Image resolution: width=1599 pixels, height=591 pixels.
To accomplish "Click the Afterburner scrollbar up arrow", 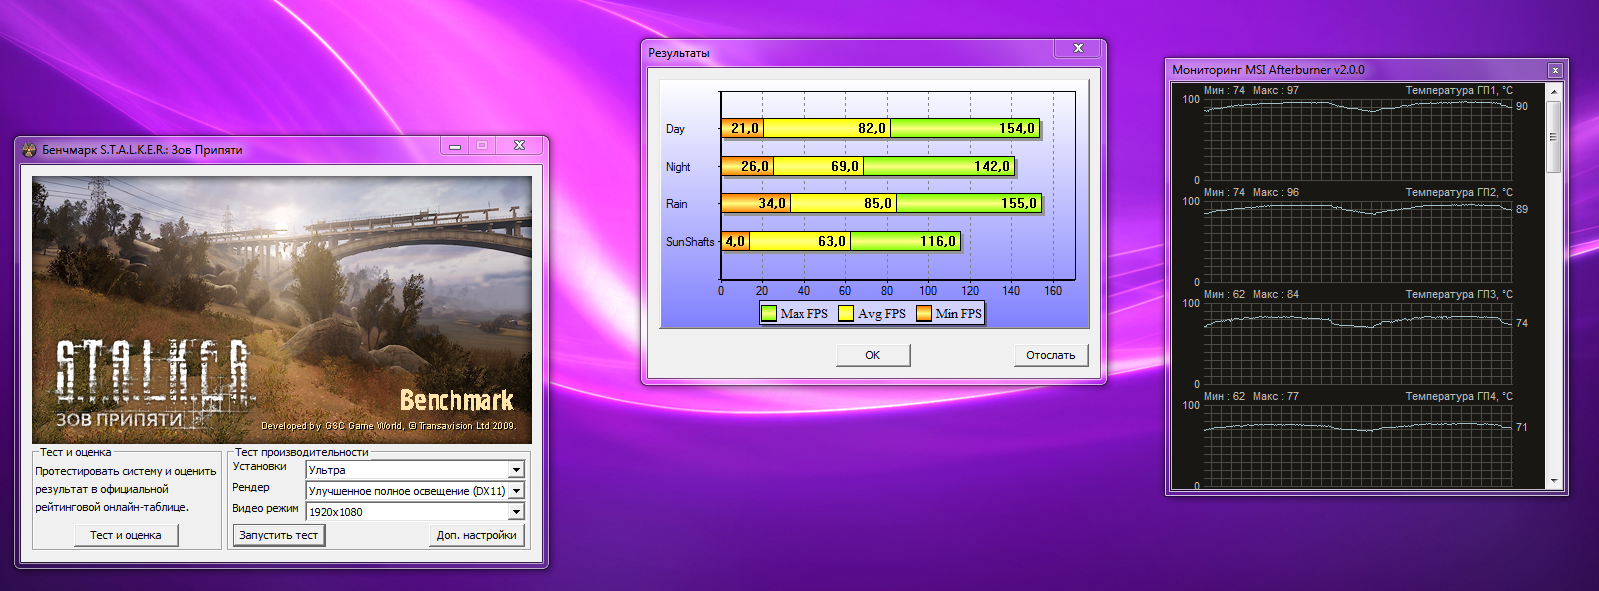I will (1553, 92).
